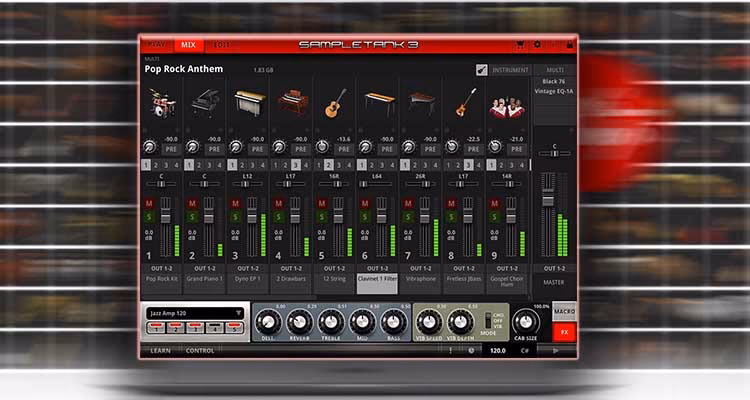The height and width of the screenshot is (400, 750).
Task: Click the clock icon near tempo
Action: tap(471, 350)
